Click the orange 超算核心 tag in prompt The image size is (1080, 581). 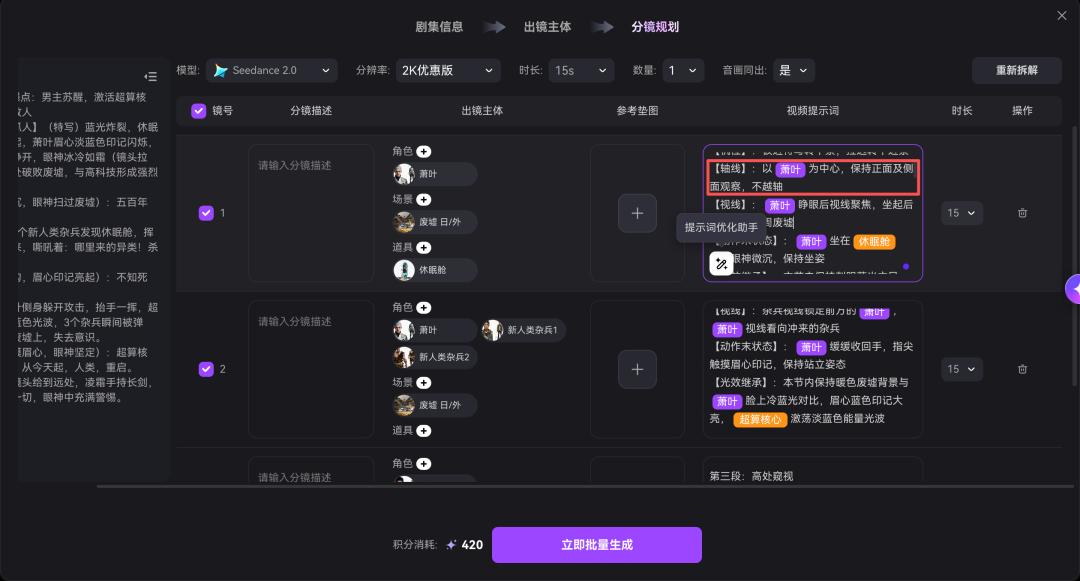pyautogui.click(x=760, y=419)
